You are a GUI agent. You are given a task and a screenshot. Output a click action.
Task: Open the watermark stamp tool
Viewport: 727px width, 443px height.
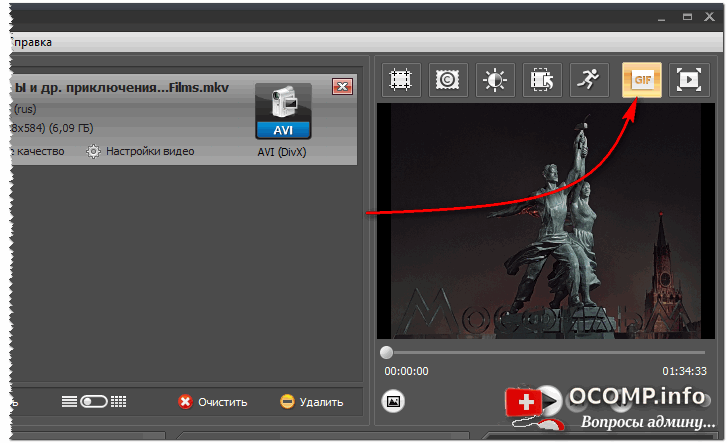click(447, 80)
